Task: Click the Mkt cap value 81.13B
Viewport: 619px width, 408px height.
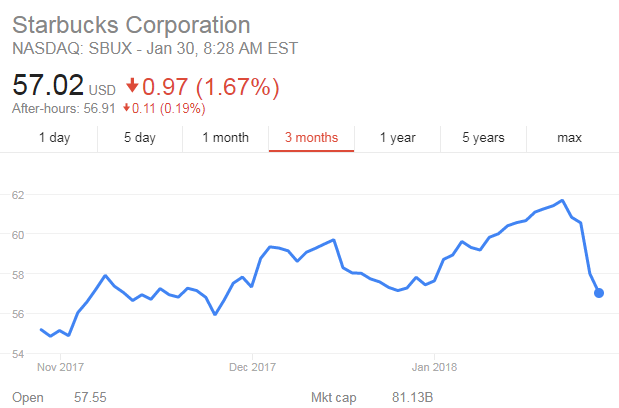Action: point(412,398)
